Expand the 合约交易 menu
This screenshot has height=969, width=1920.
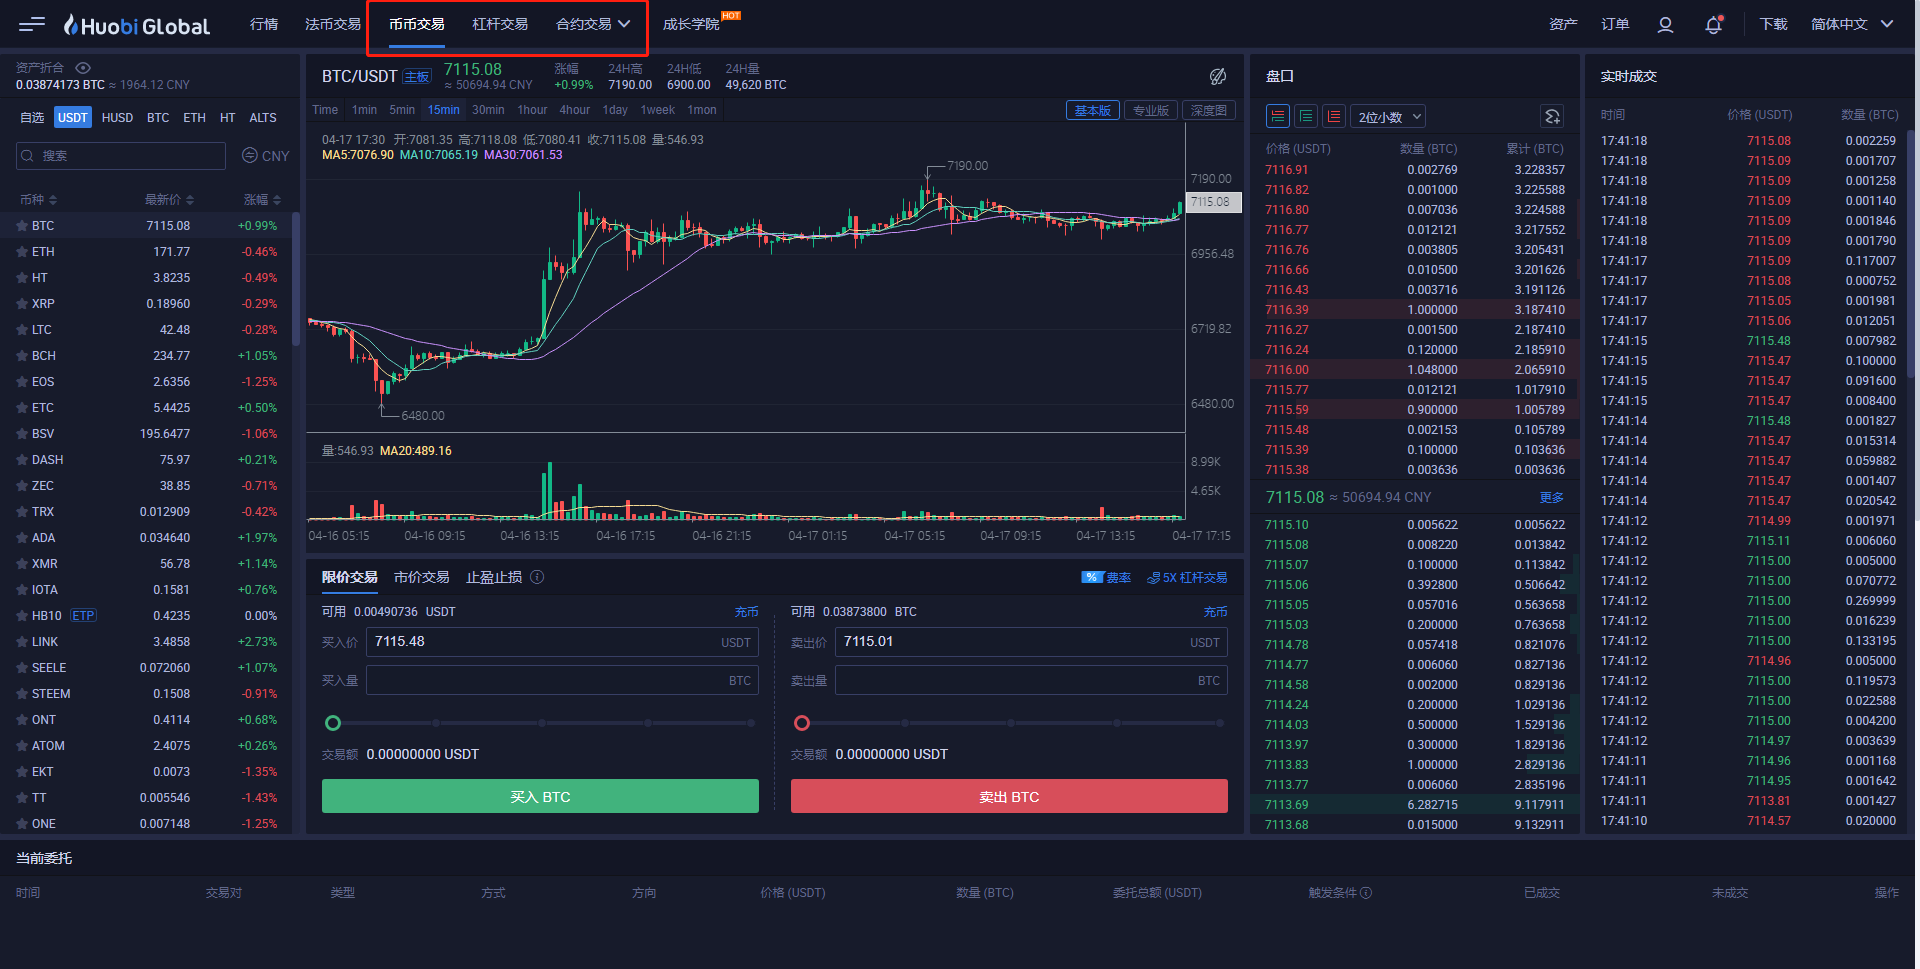tap(593, 24)
